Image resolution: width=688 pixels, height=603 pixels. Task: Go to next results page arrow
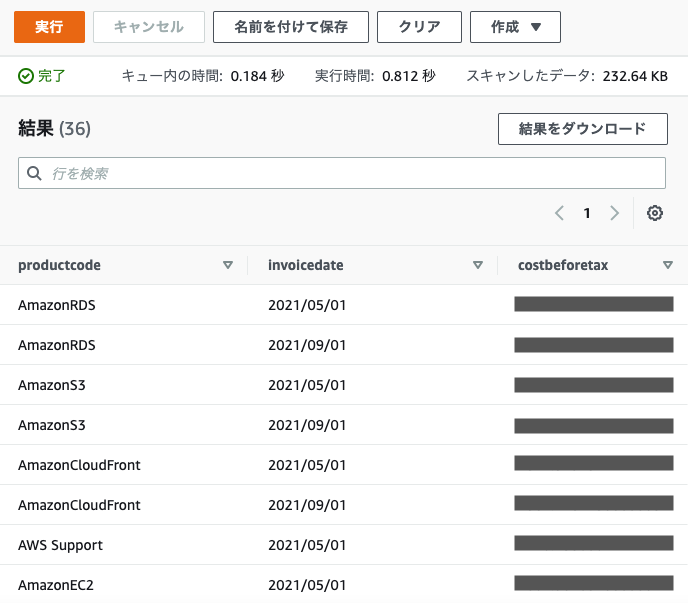614,213
